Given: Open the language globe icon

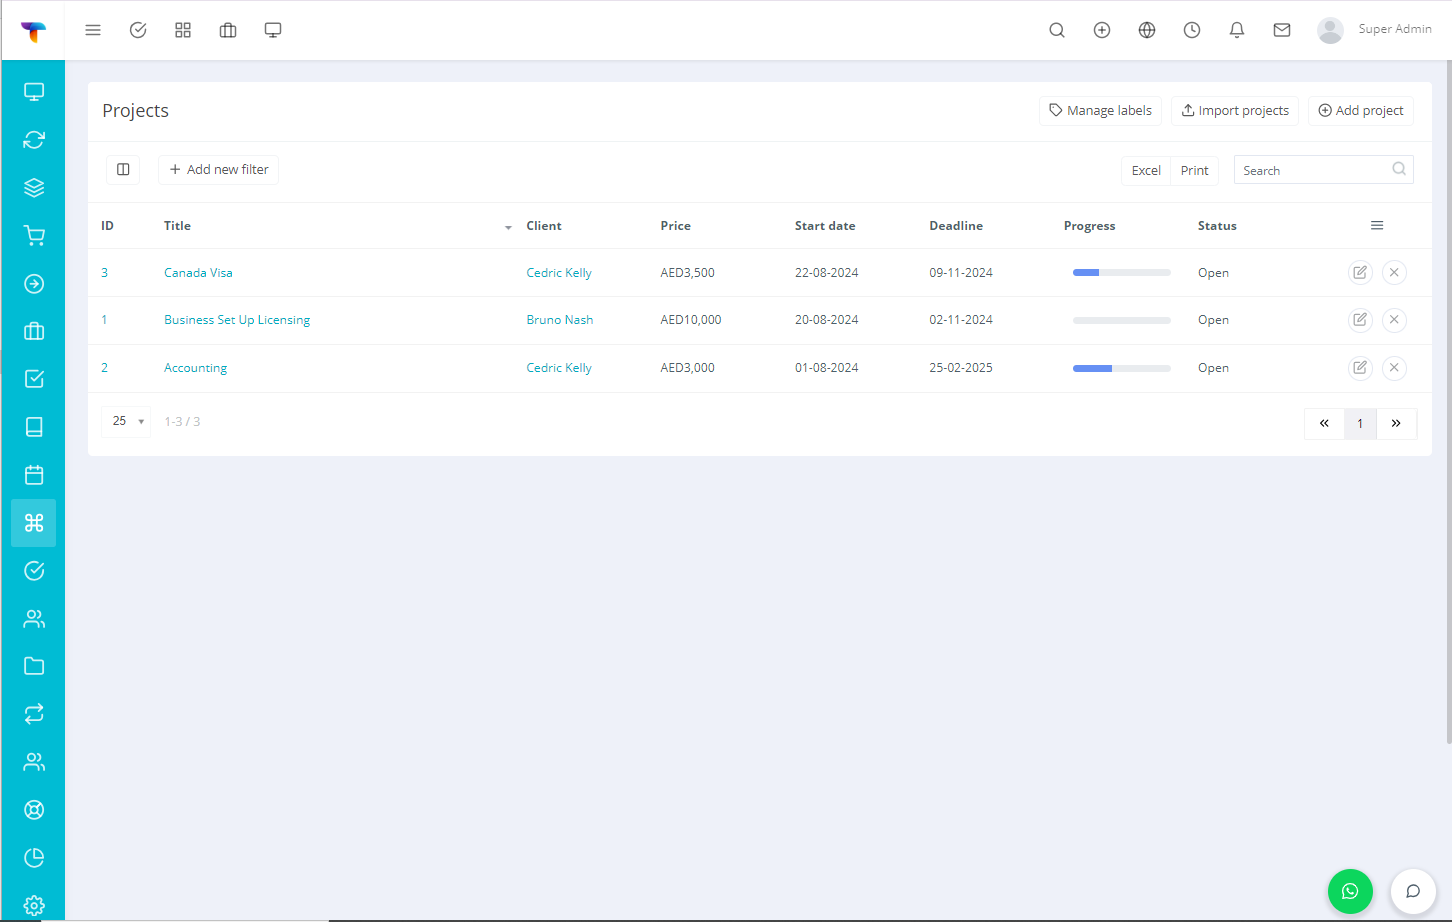Looking at the screenshot, I should click(x=1147, y=30).
